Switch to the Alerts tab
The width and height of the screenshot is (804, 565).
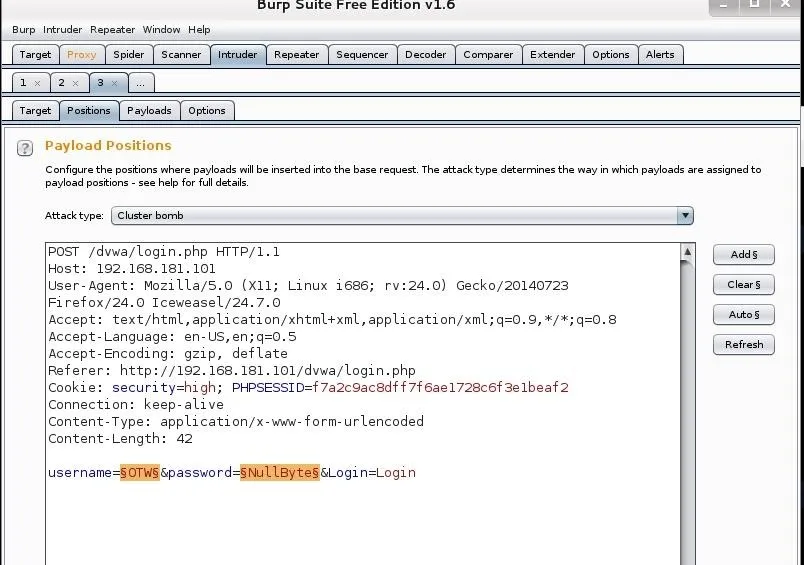660,54
